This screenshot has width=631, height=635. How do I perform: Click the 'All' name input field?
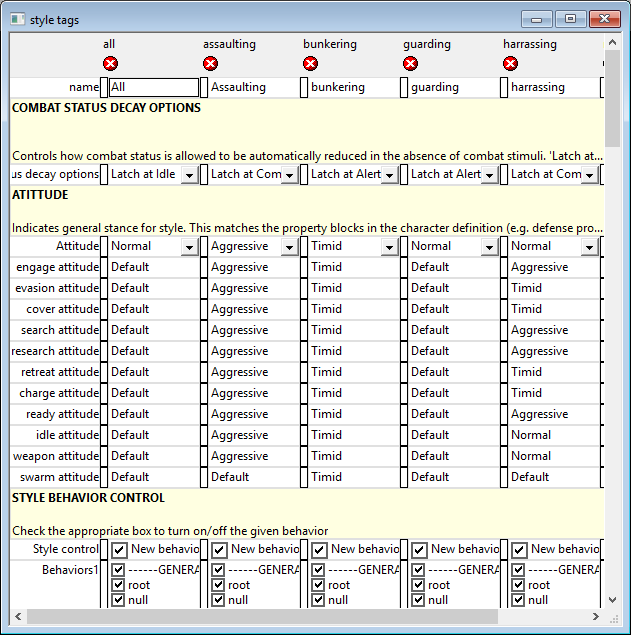coord(154,87)
